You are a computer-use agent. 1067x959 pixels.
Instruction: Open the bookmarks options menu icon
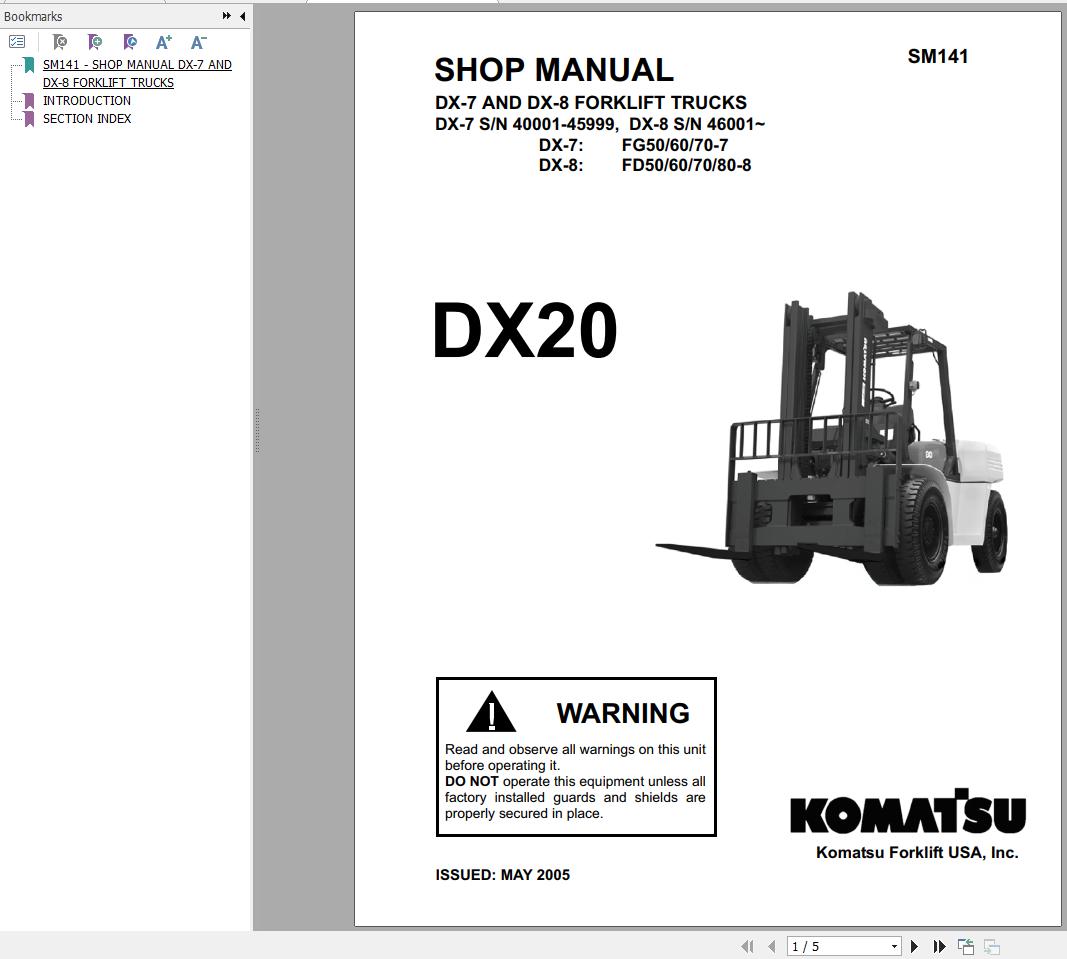(17, 42)
